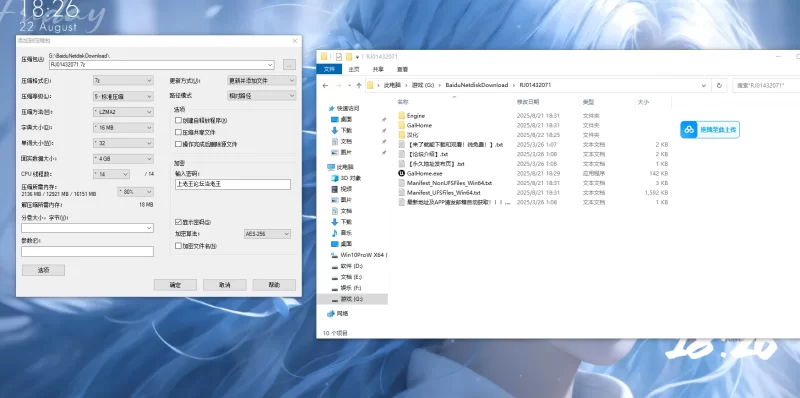Screen dimensions: 800x398
Task: Open the 16 MB dictionary size dropdown
Action: (123, 127)
